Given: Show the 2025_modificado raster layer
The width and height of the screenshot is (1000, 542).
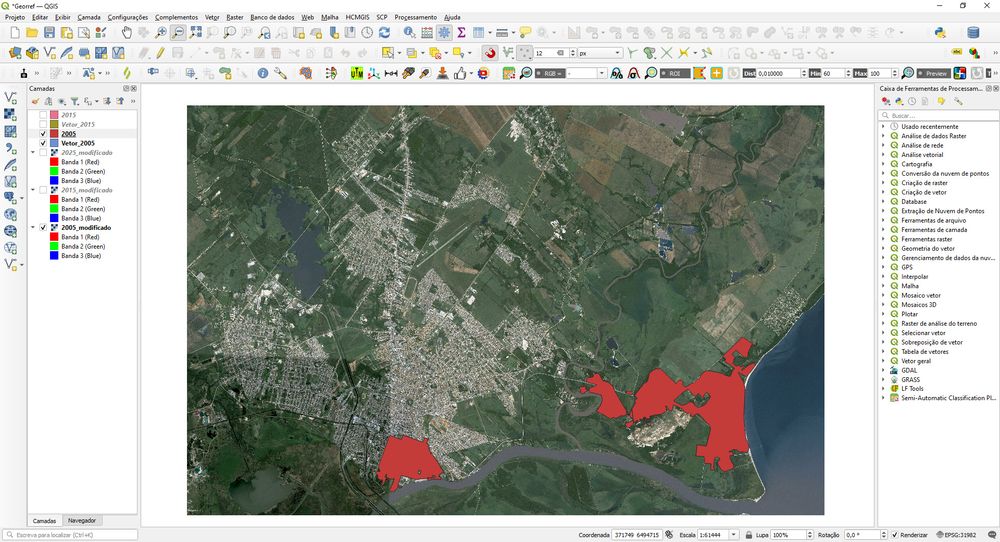Looking at the screenshot, I should point(43,153).
